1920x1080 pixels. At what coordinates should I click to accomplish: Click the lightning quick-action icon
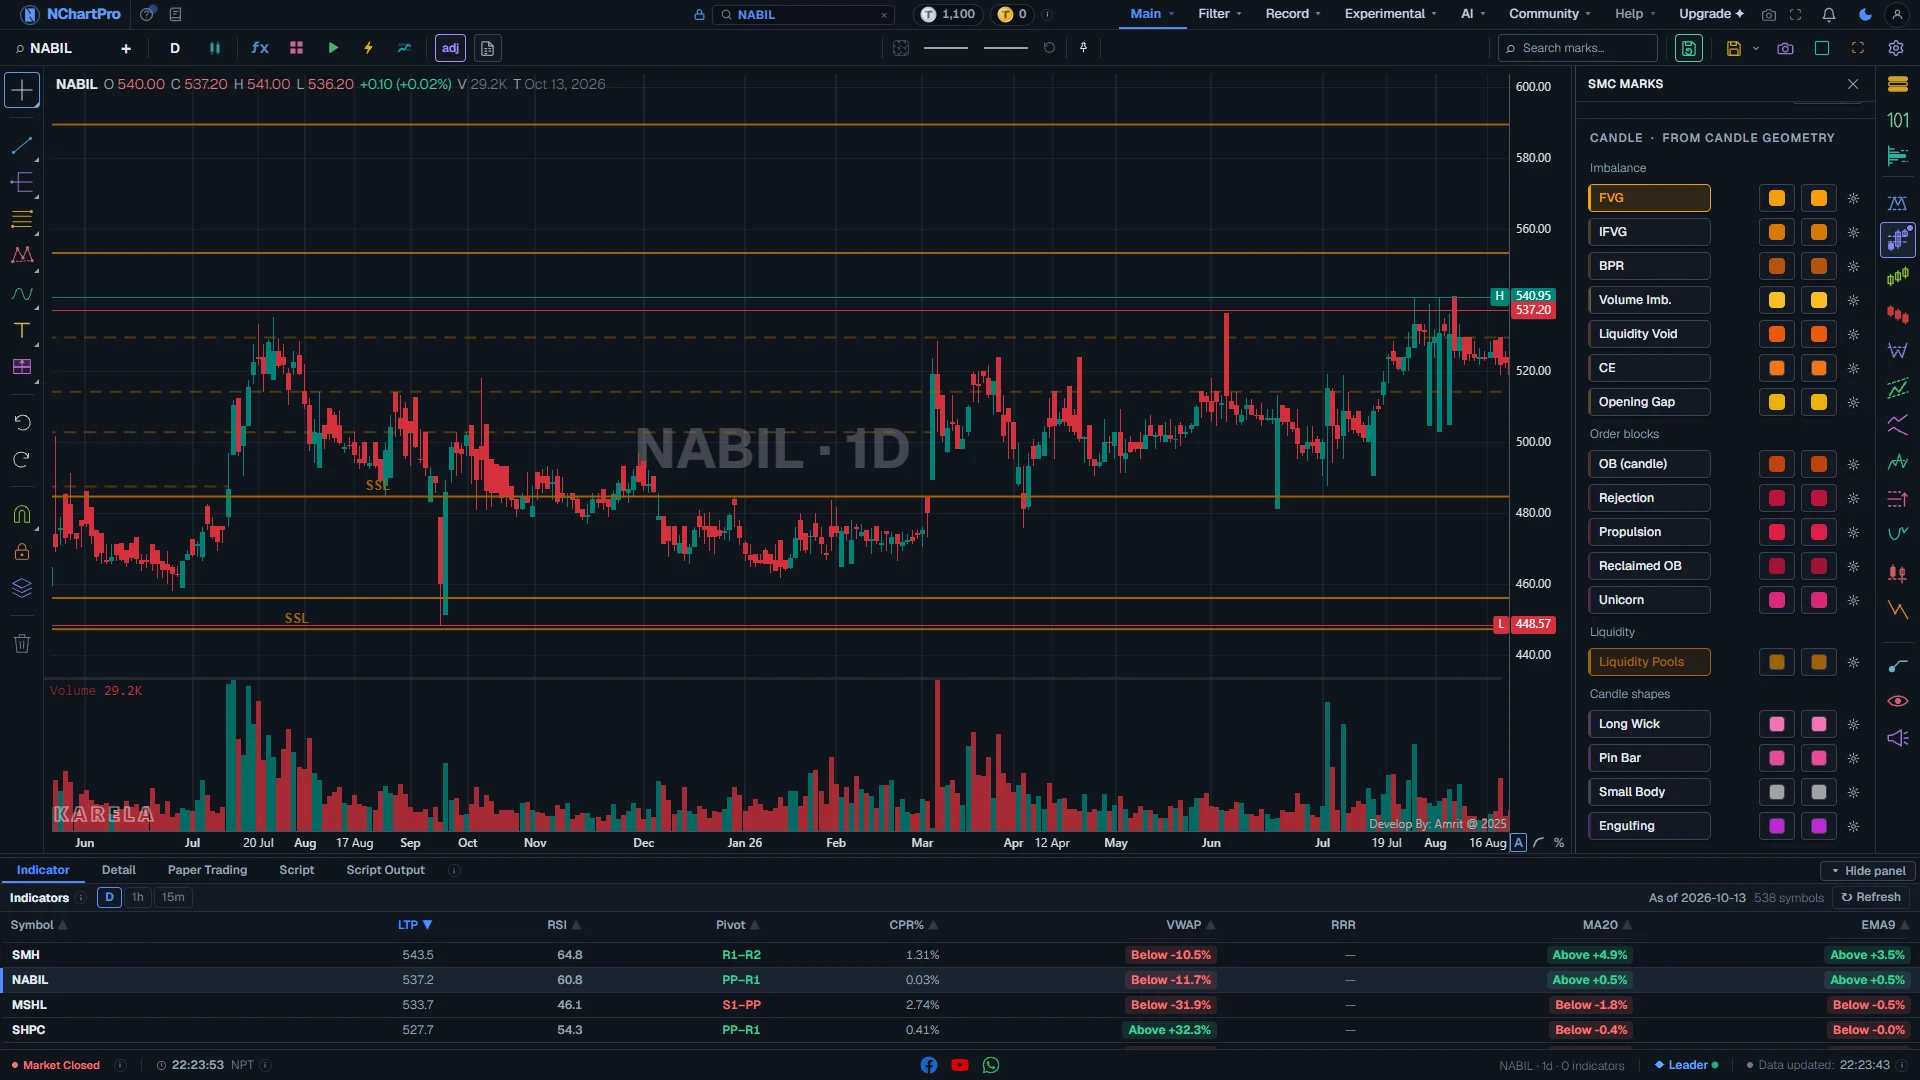[368, 48]
